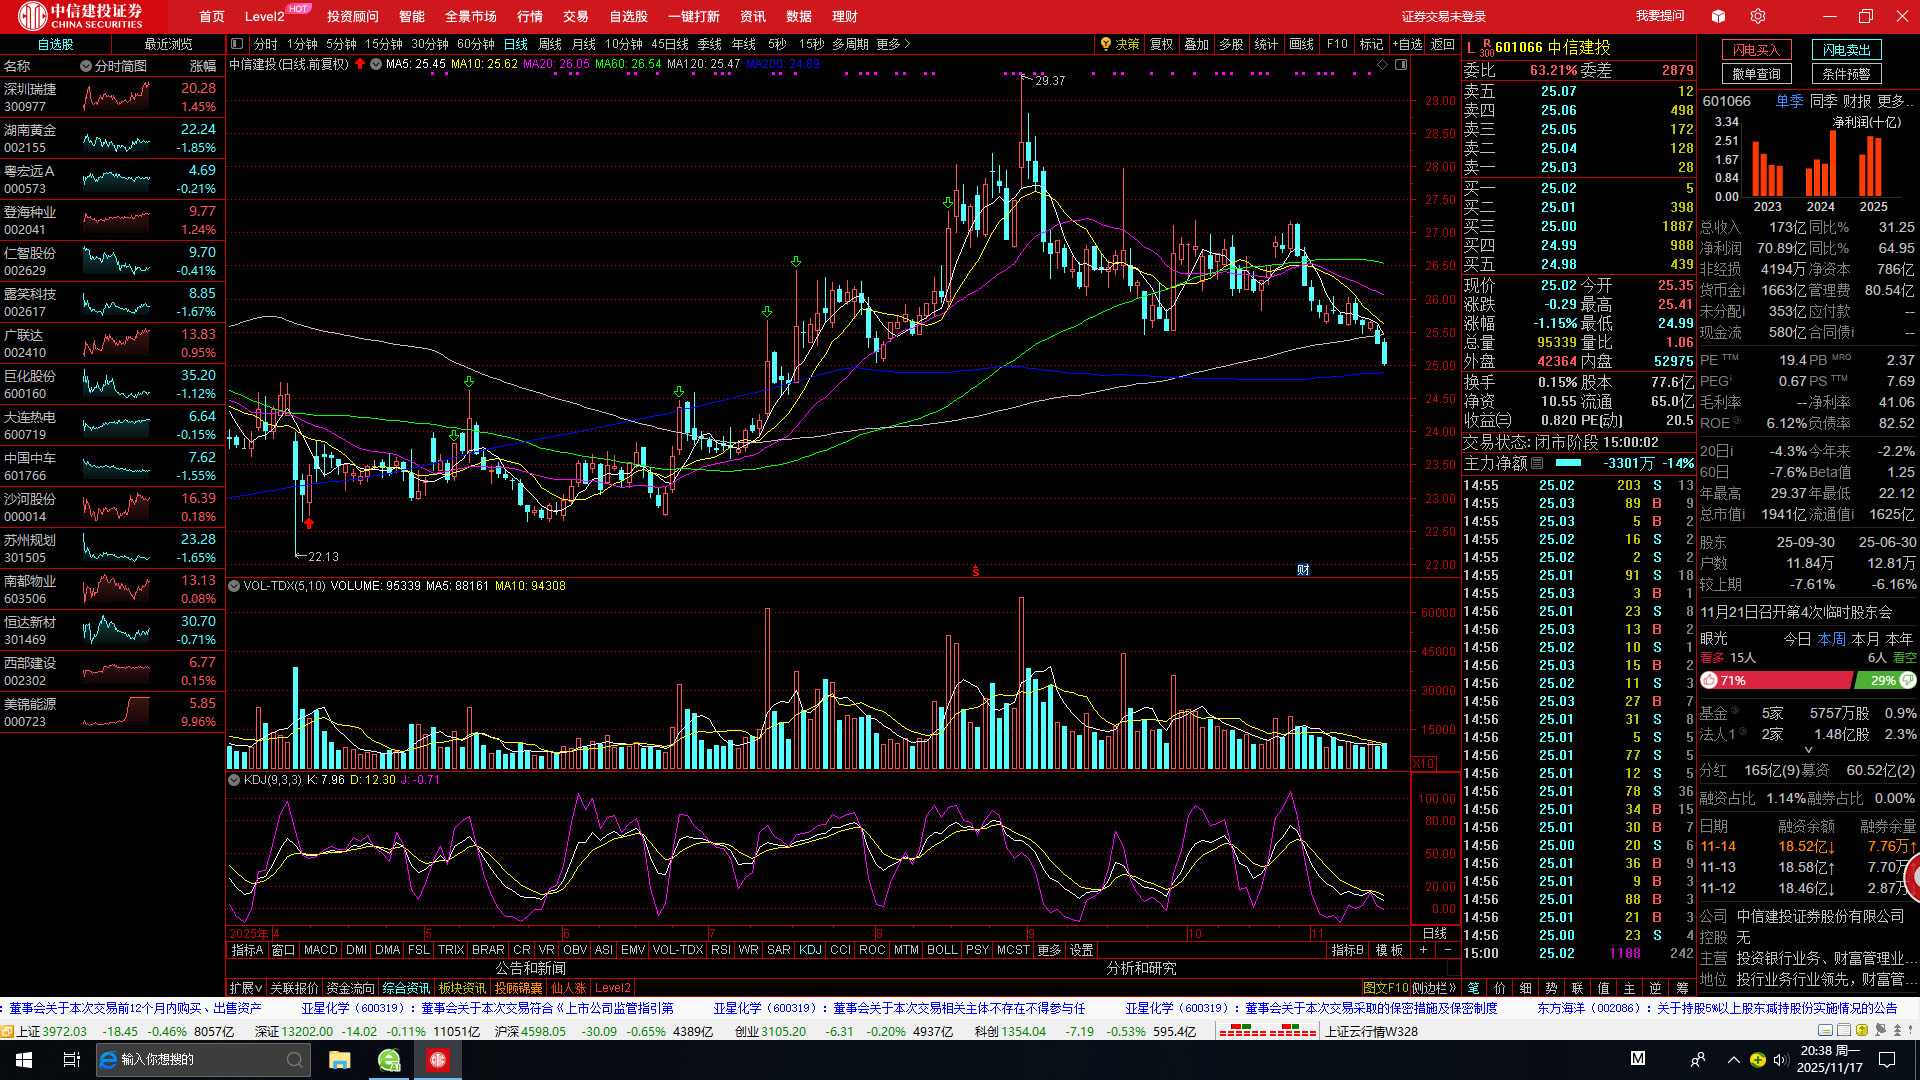
Task: Click the 条件预警 button
Action: [x=1846, y=74]
